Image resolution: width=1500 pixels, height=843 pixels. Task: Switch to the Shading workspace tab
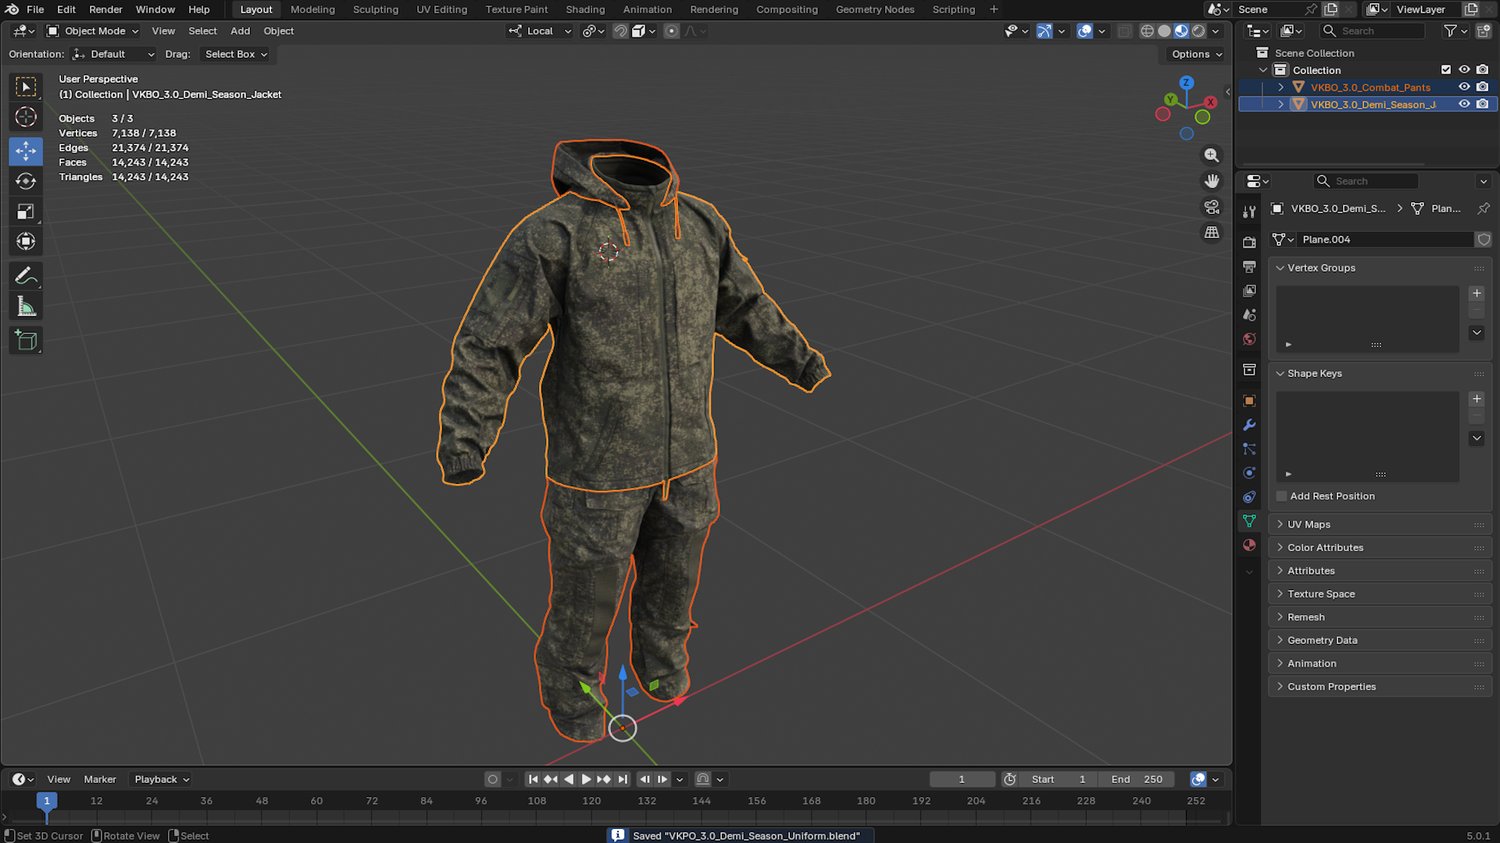click(585, 9)
